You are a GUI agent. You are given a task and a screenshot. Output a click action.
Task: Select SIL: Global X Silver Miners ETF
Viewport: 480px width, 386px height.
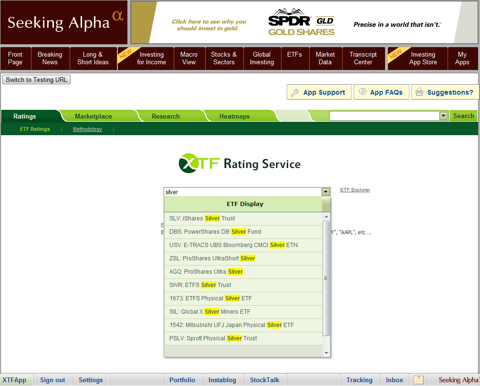click(x=243, y=312)
